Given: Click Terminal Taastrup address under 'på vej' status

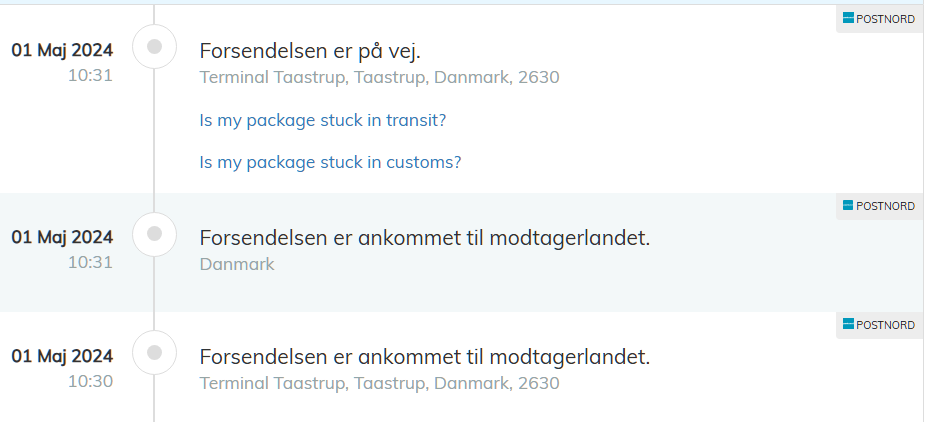Looking at the screenshot, I should click(x=379, y=77).
